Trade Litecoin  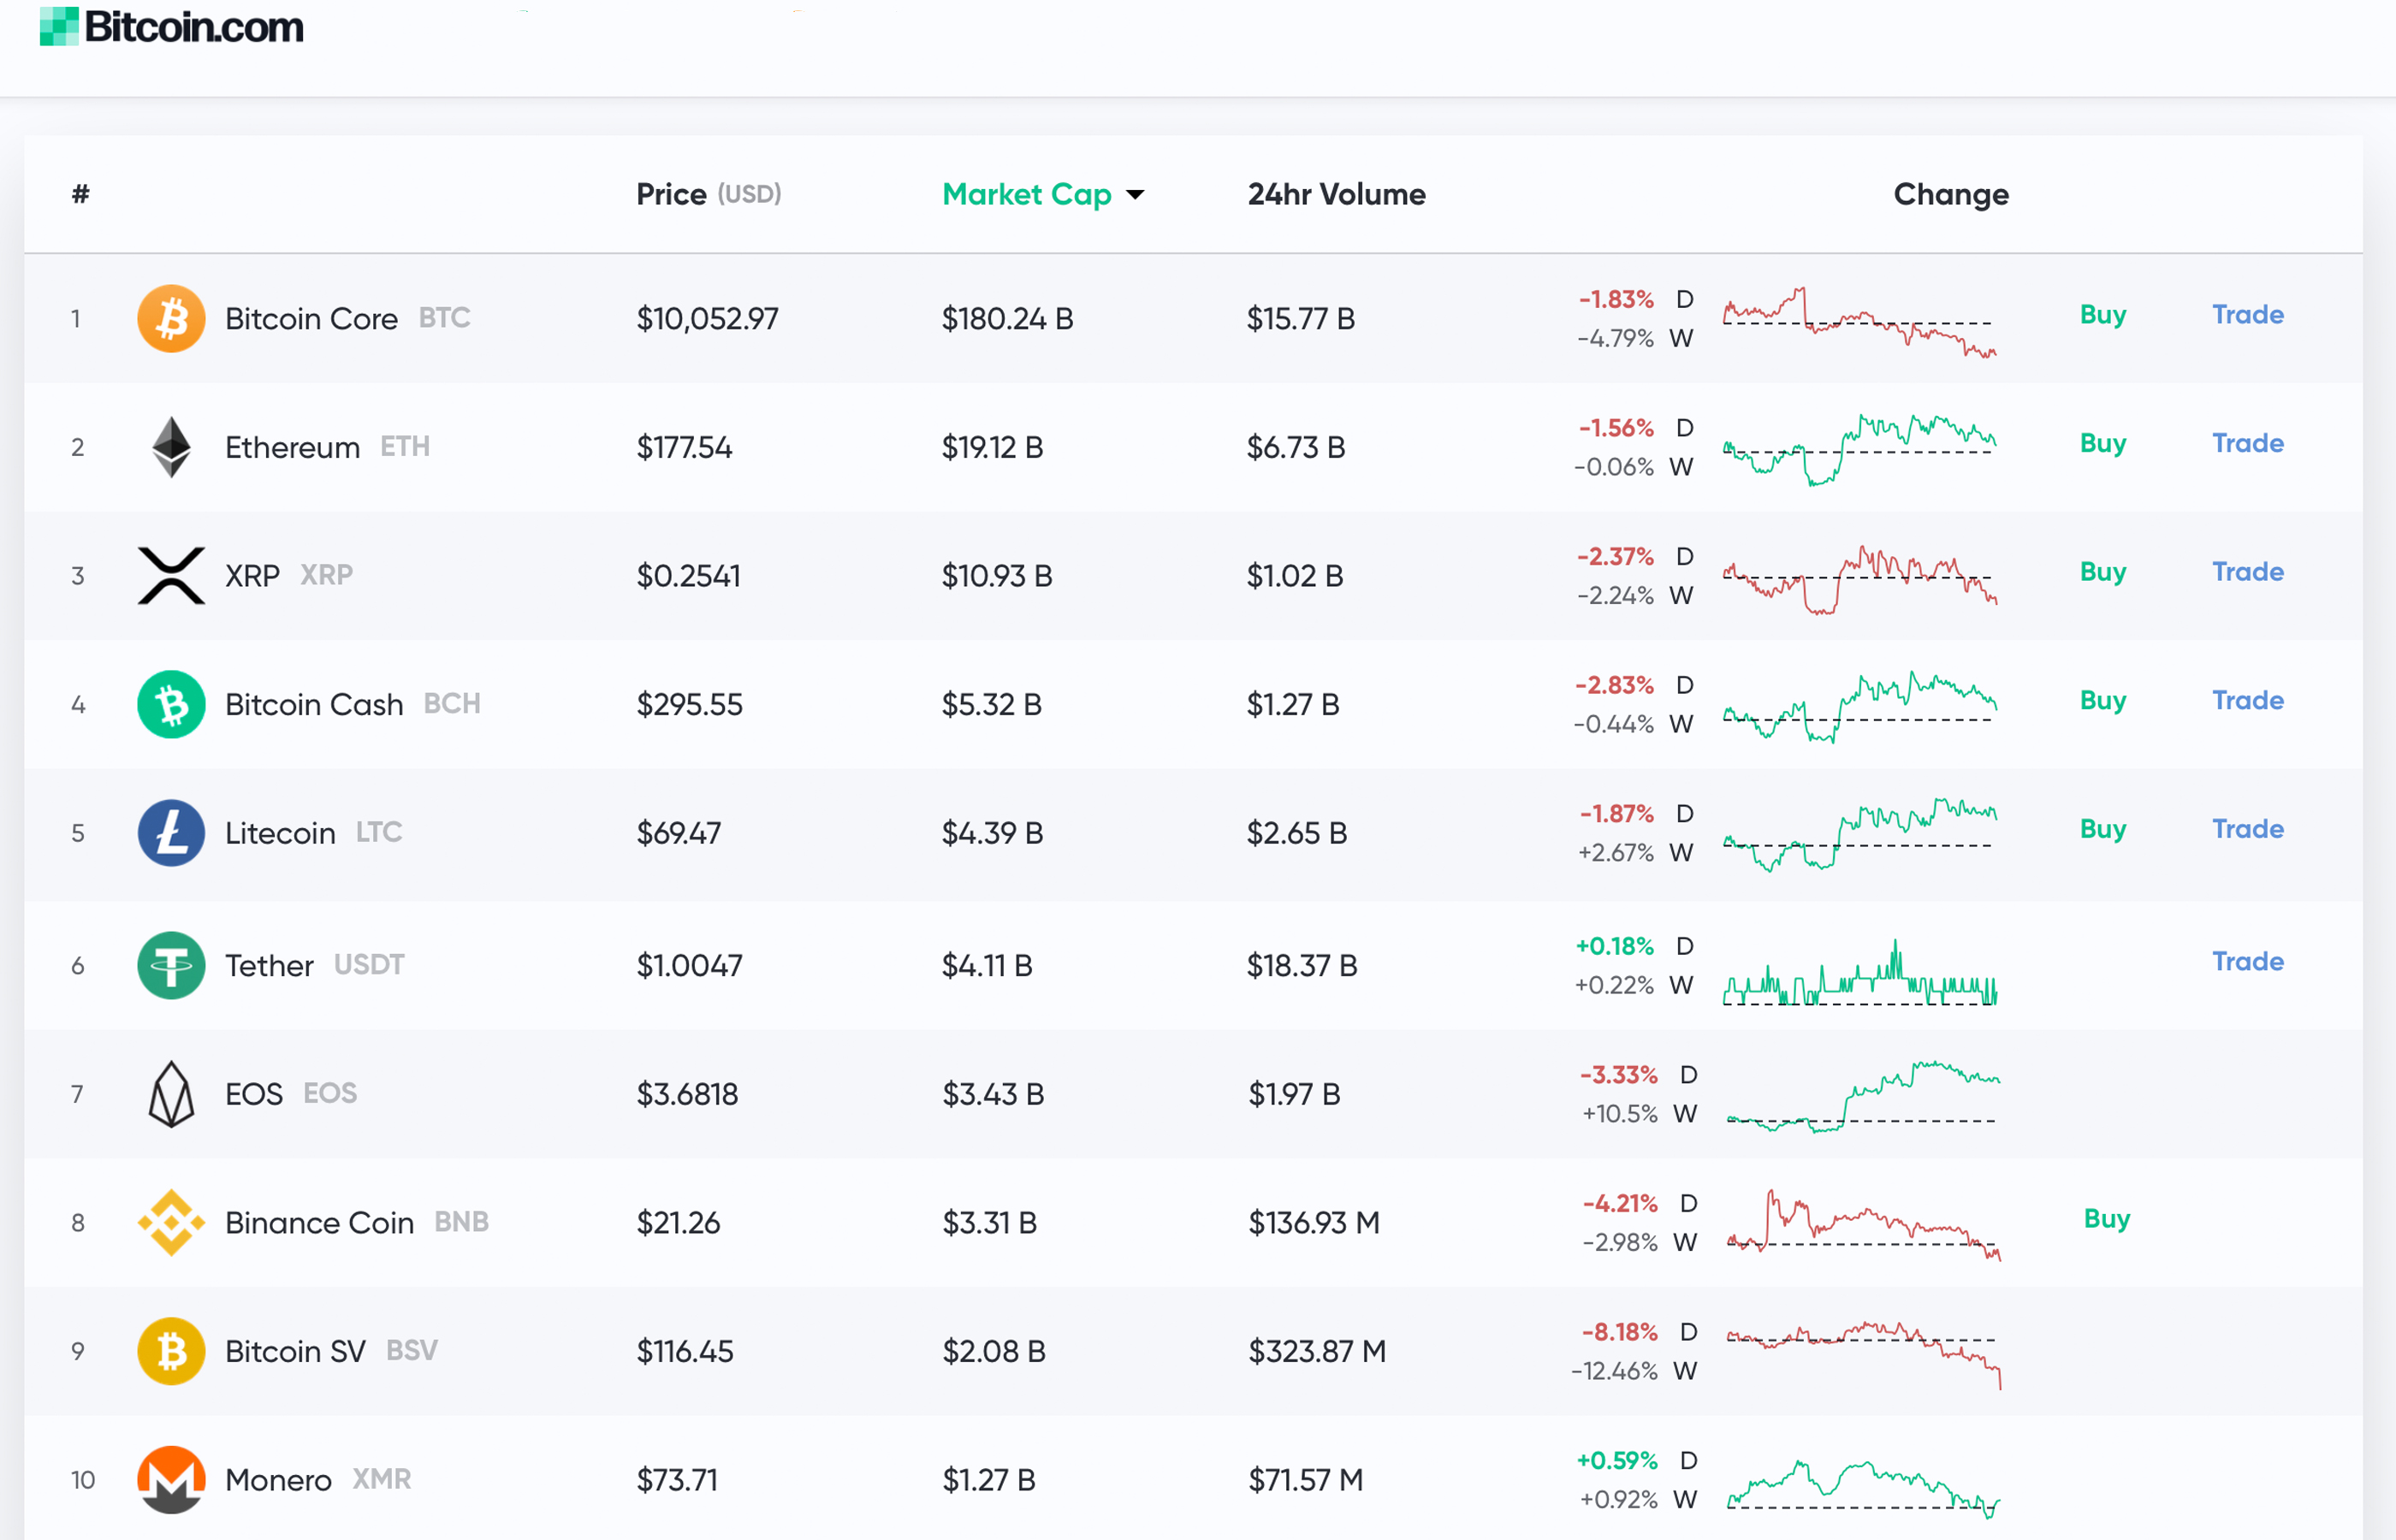point(2248,829)
